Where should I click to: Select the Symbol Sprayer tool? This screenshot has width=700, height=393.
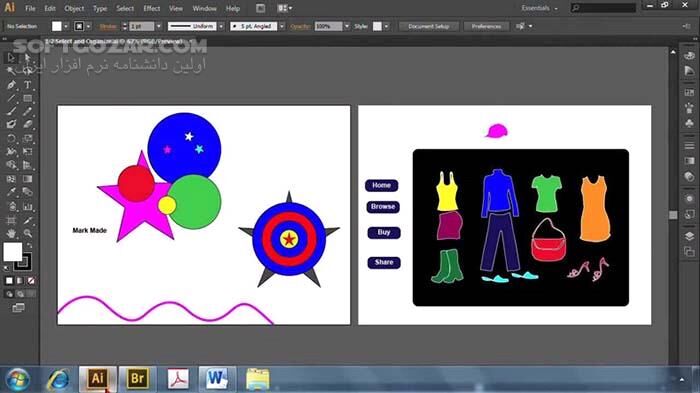coord(11,206)
